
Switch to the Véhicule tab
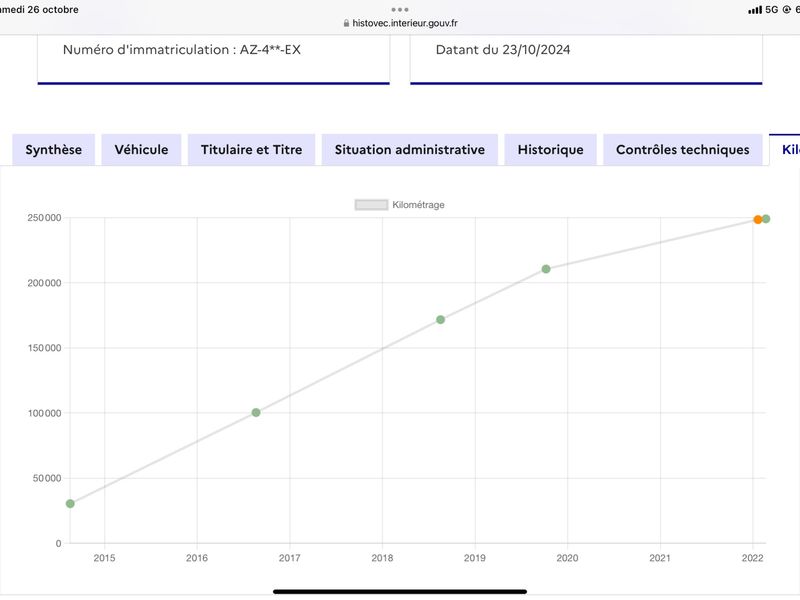pyautogui.click(x=141, y=149)
